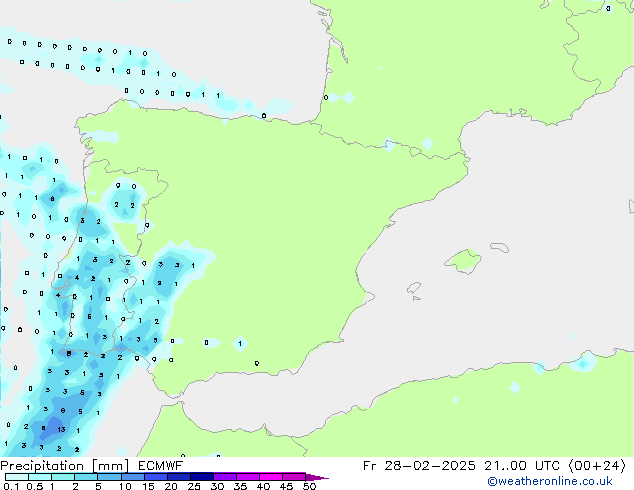634x490 pixels.
Task: Click the '40' legend scale label
Action: (263, 486)
